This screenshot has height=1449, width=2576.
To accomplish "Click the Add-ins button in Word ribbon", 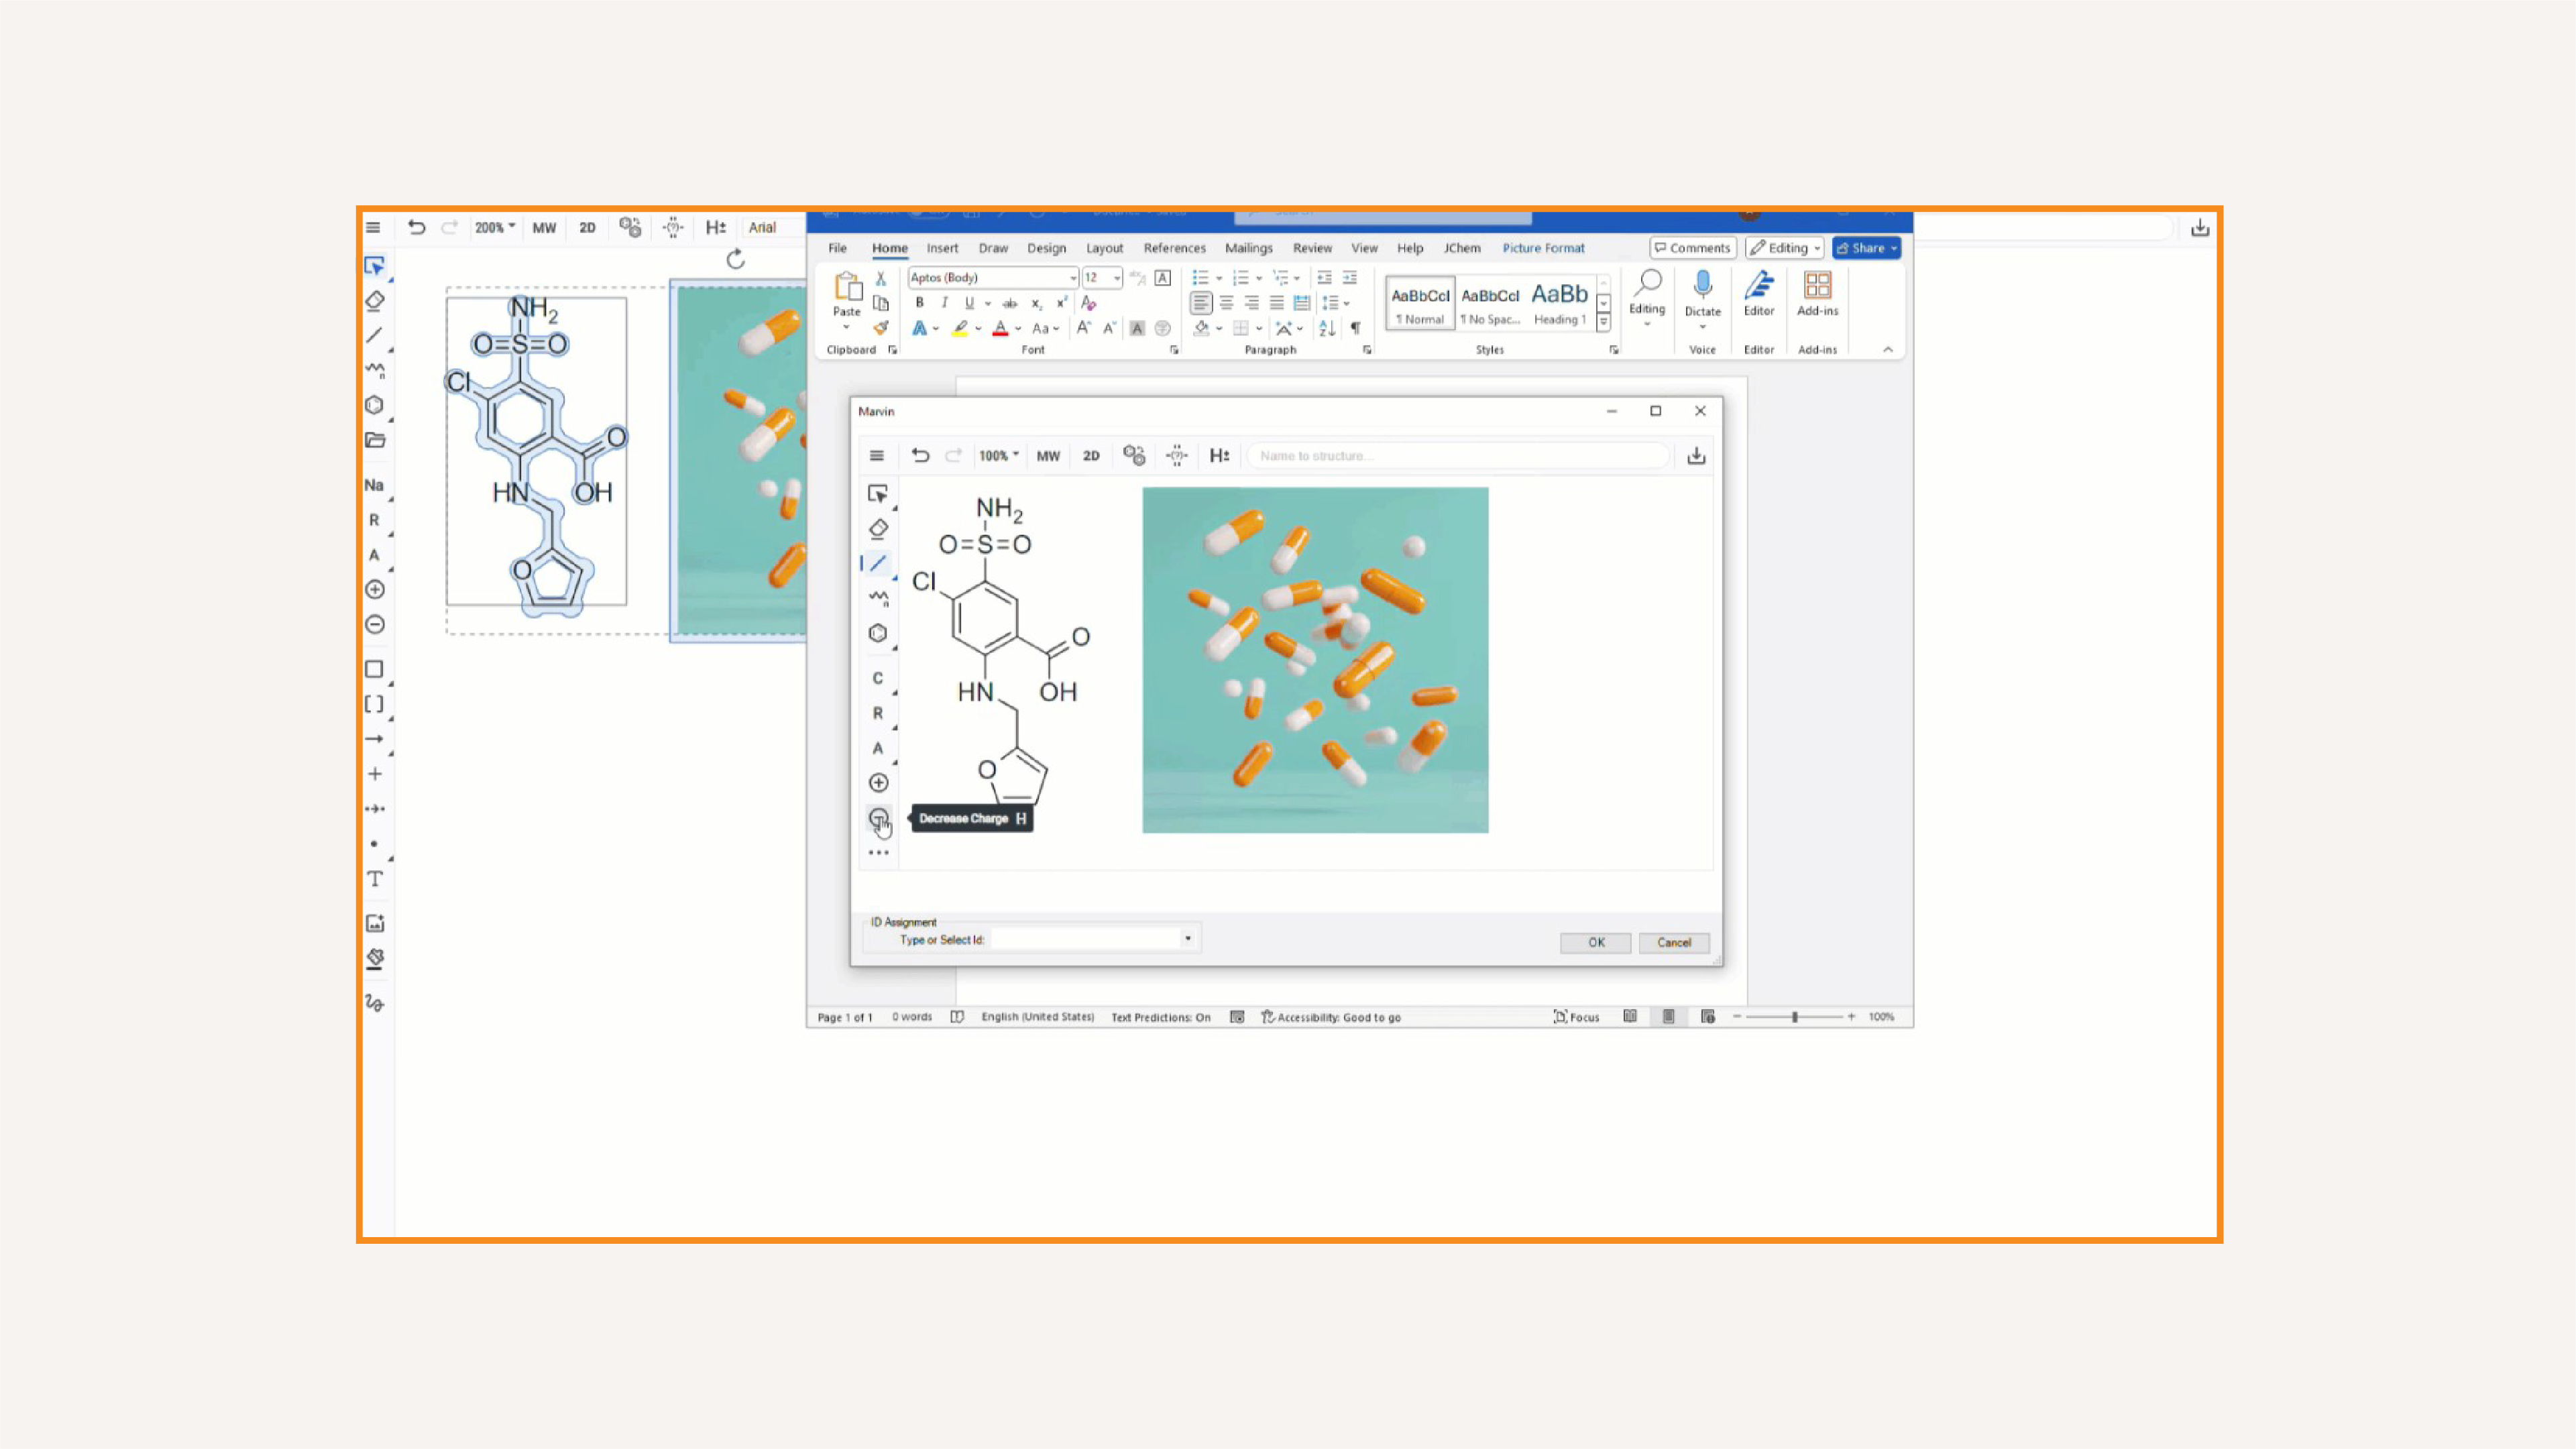I will click(x=1817, y=294).
